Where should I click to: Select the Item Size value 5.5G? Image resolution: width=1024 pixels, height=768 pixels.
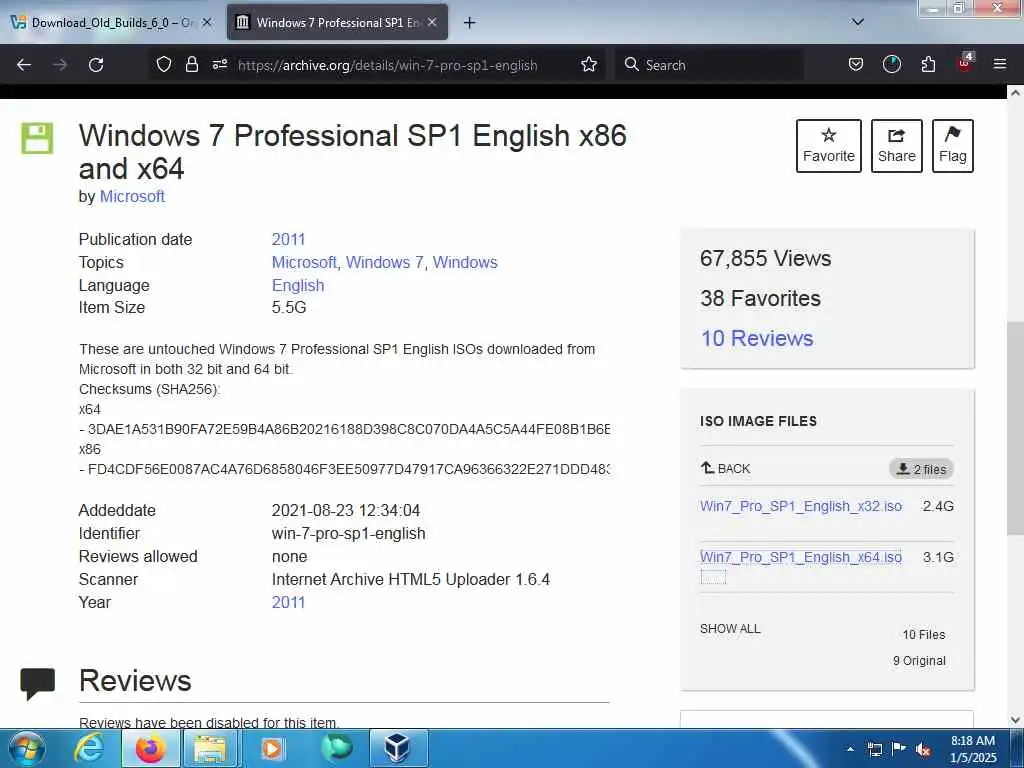coord(289,308)
